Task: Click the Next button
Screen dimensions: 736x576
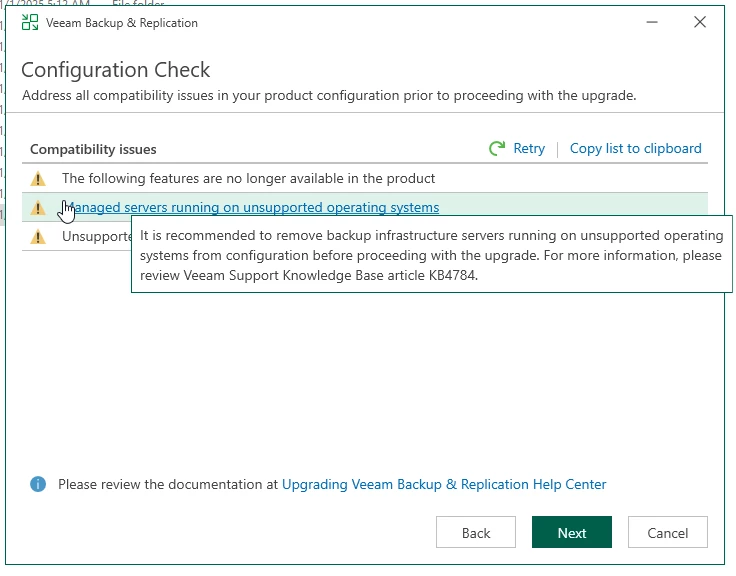Action: (572, 532)
